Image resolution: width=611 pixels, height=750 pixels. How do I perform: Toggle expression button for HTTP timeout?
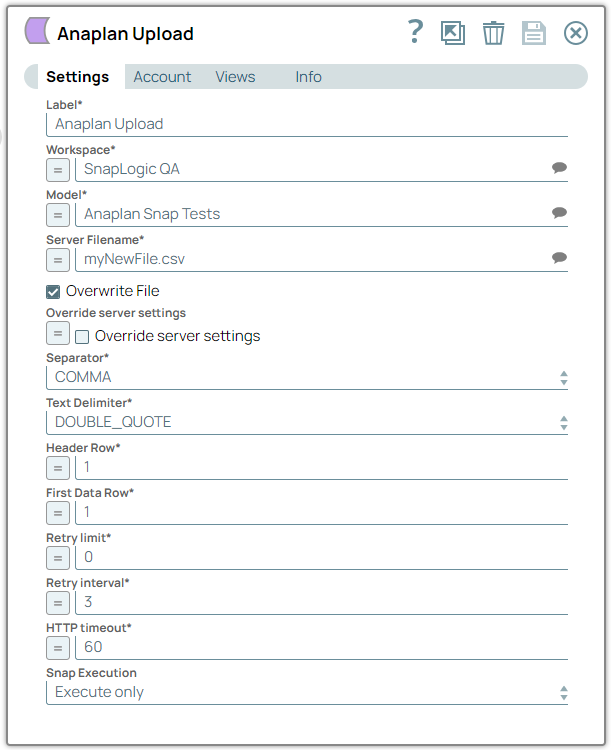[58, 648]
